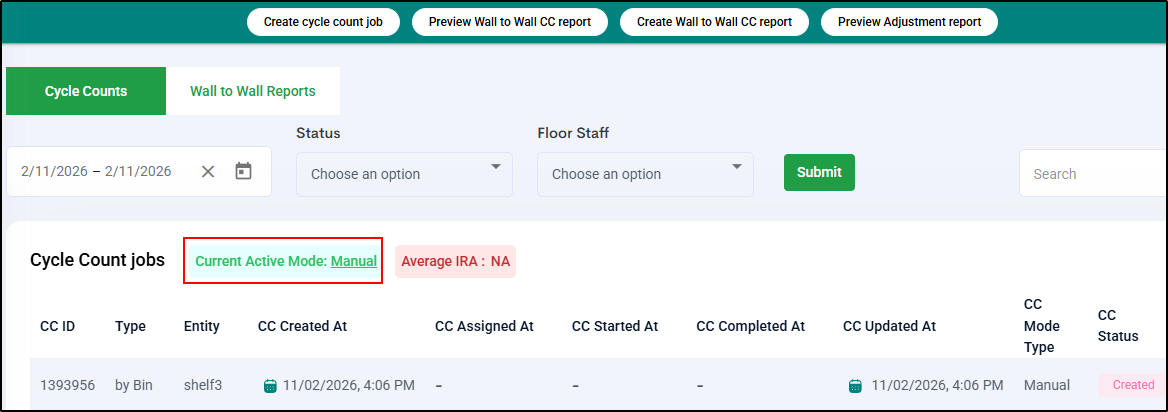
Task: Click the Average IRA badge
Action: pos(455,261)
